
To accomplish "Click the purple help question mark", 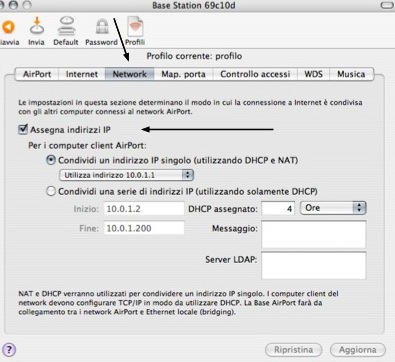I will point(9,350).
